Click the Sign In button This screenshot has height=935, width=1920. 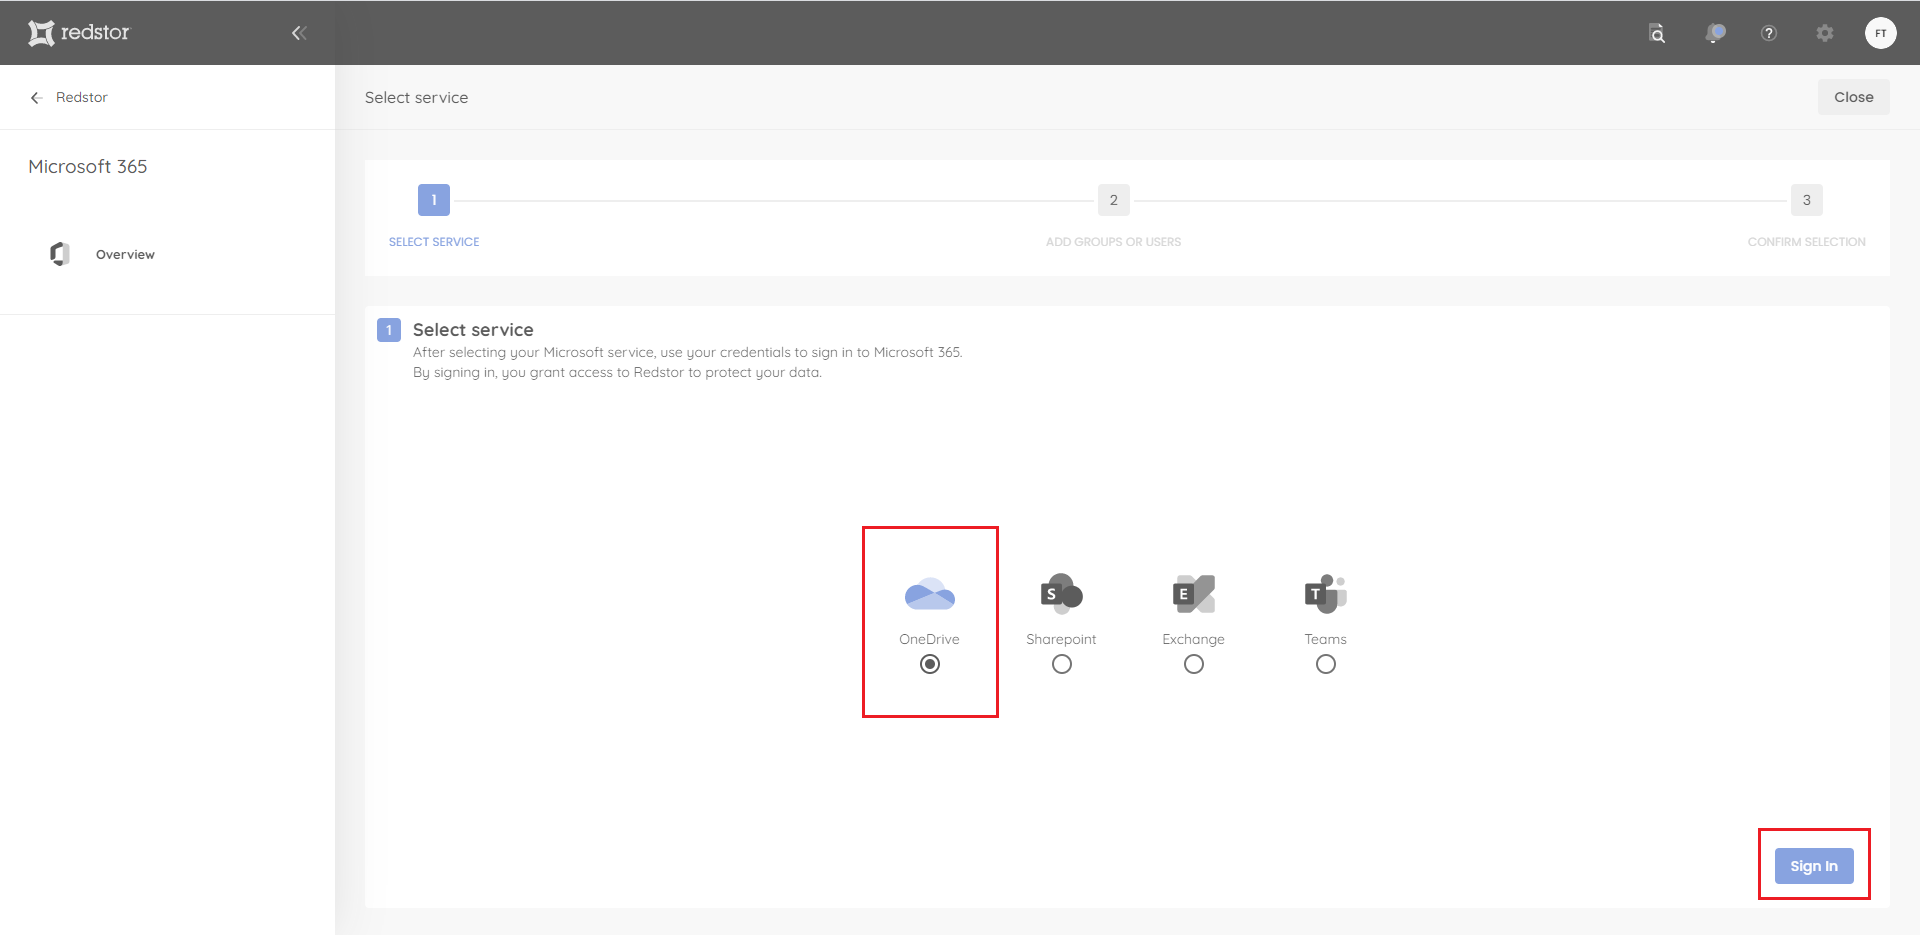[1814, 866]
